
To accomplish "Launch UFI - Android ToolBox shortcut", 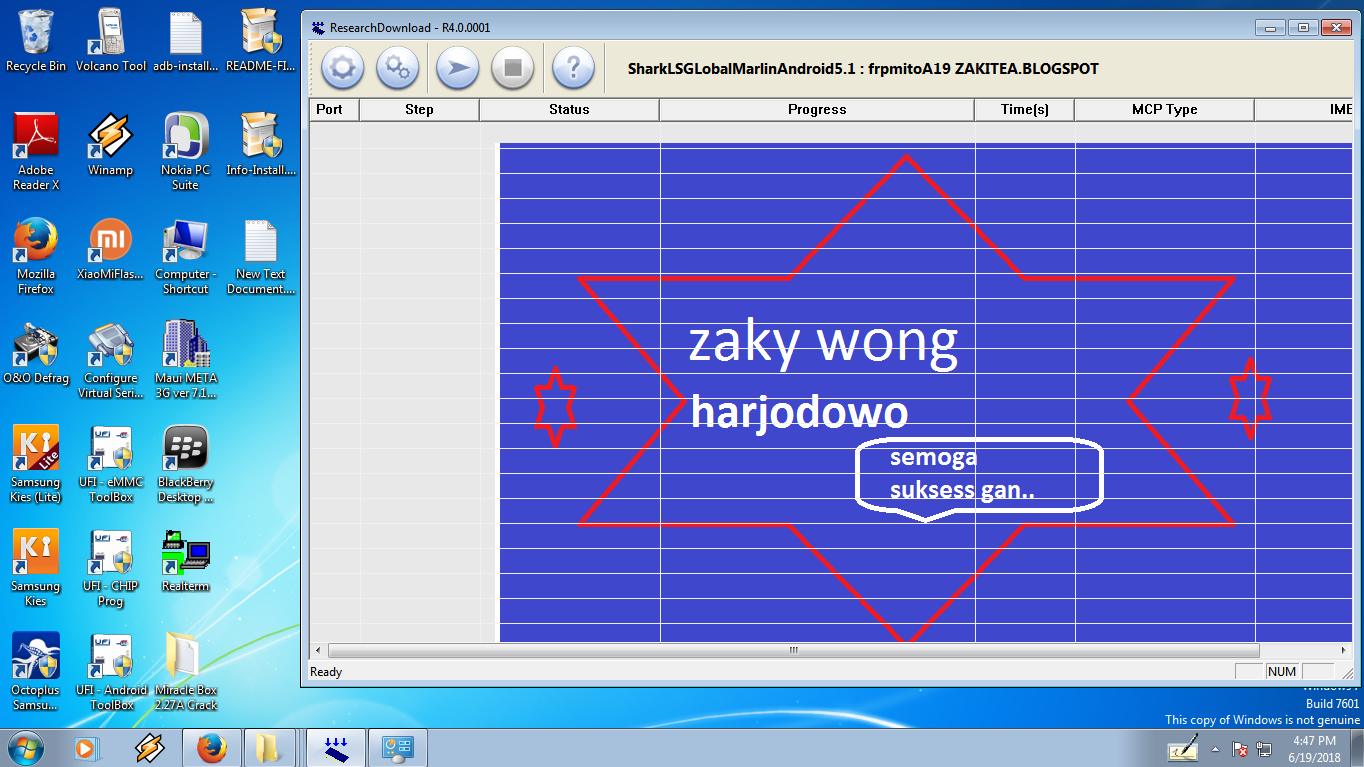I will (110, 671).
